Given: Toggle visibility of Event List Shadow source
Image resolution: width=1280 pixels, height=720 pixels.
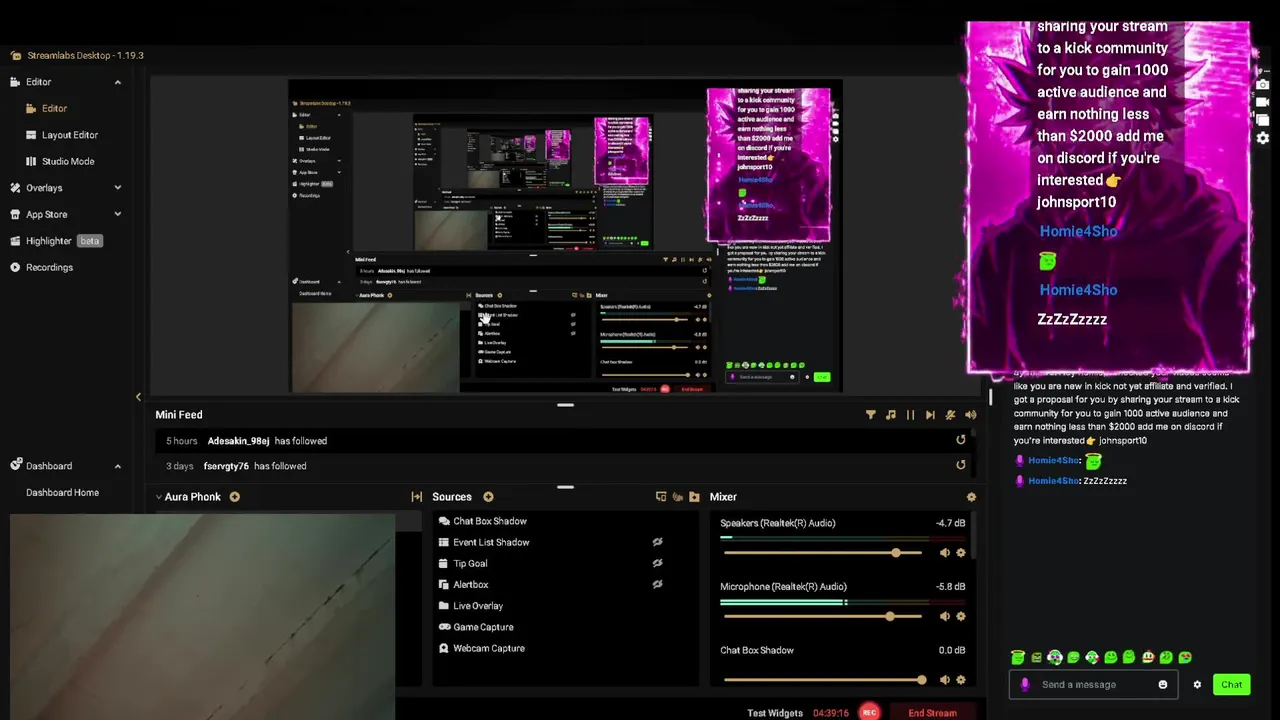Looking at the screenshot, I should tap(657, 542).
